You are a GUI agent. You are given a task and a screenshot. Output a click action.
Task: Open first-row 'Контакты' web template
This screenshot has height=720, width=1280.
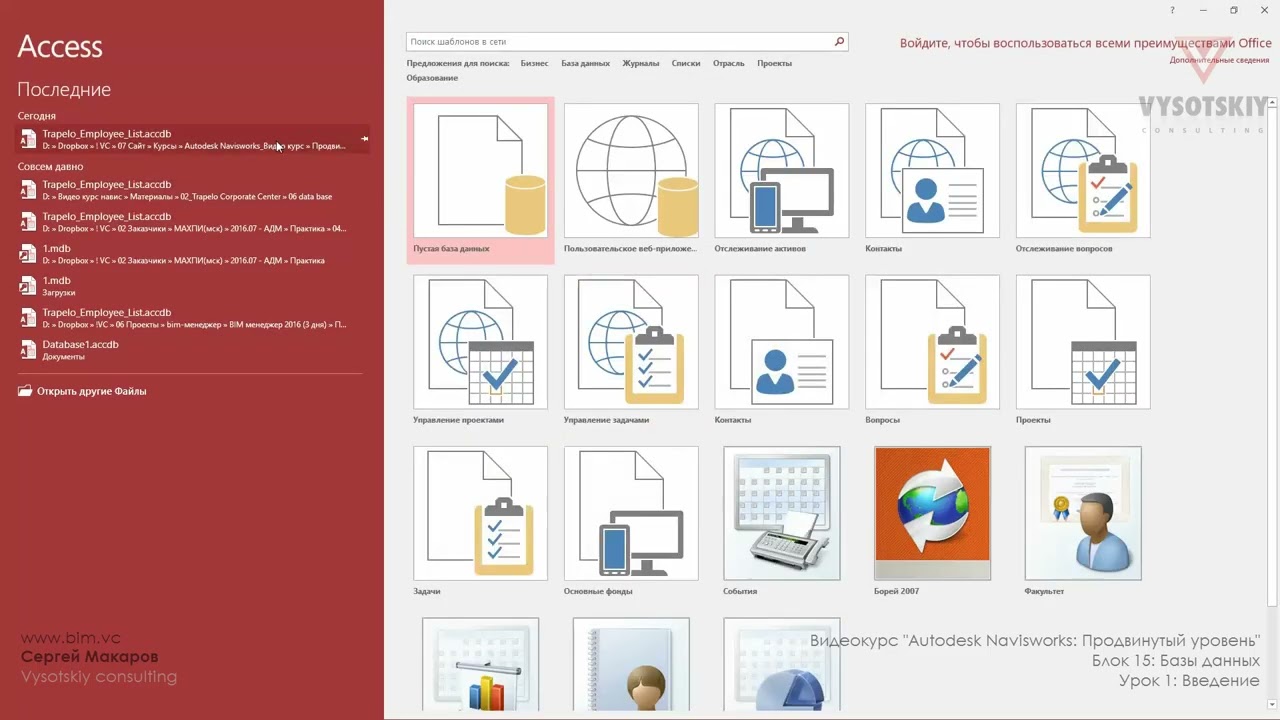click(x=932, y=180)
